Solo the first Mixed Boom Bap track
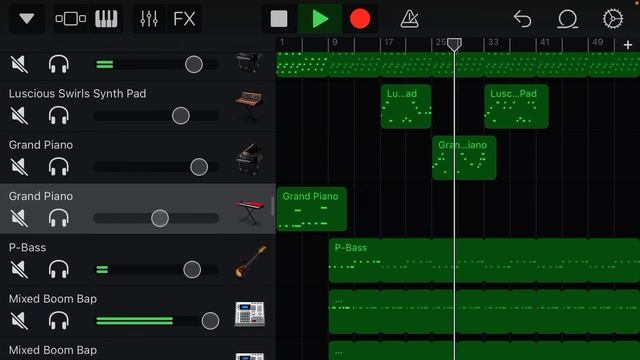640x360 pixels. (59, 321)
